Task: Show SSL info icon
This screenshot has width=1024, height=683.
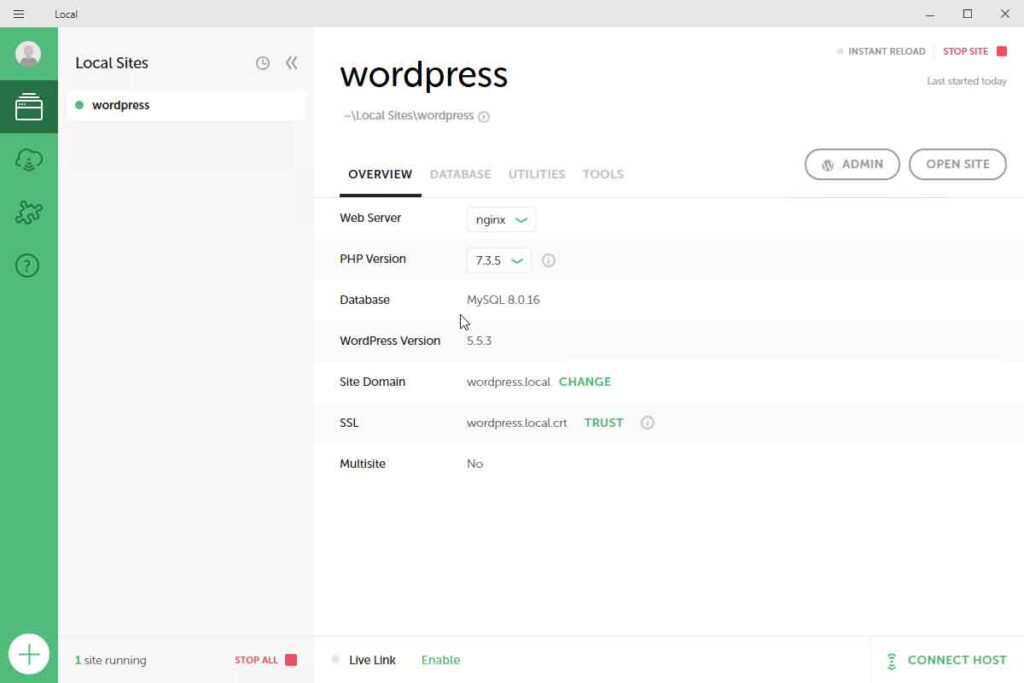Action: [647, 422]
